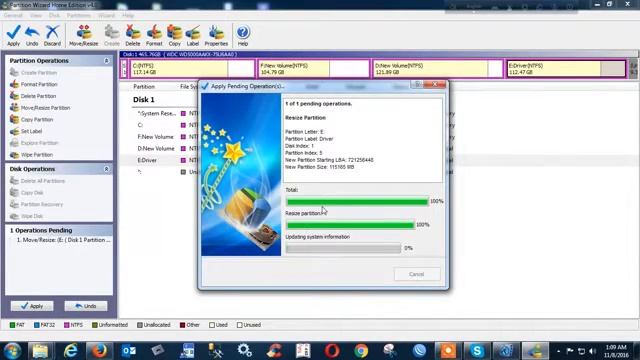Open Skype from the taskbar
640x360 pixels.
477,351
